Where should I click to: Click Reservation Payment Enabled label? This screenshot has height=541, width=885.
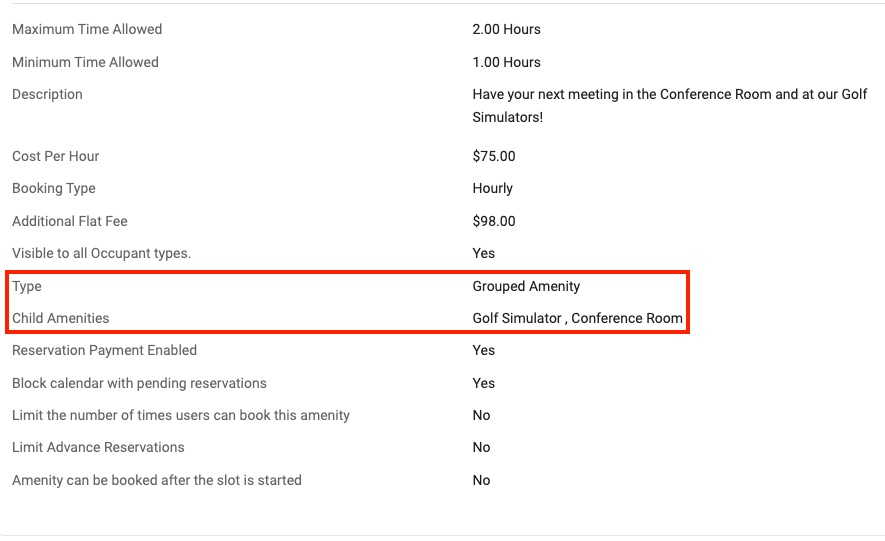[104, 350]
